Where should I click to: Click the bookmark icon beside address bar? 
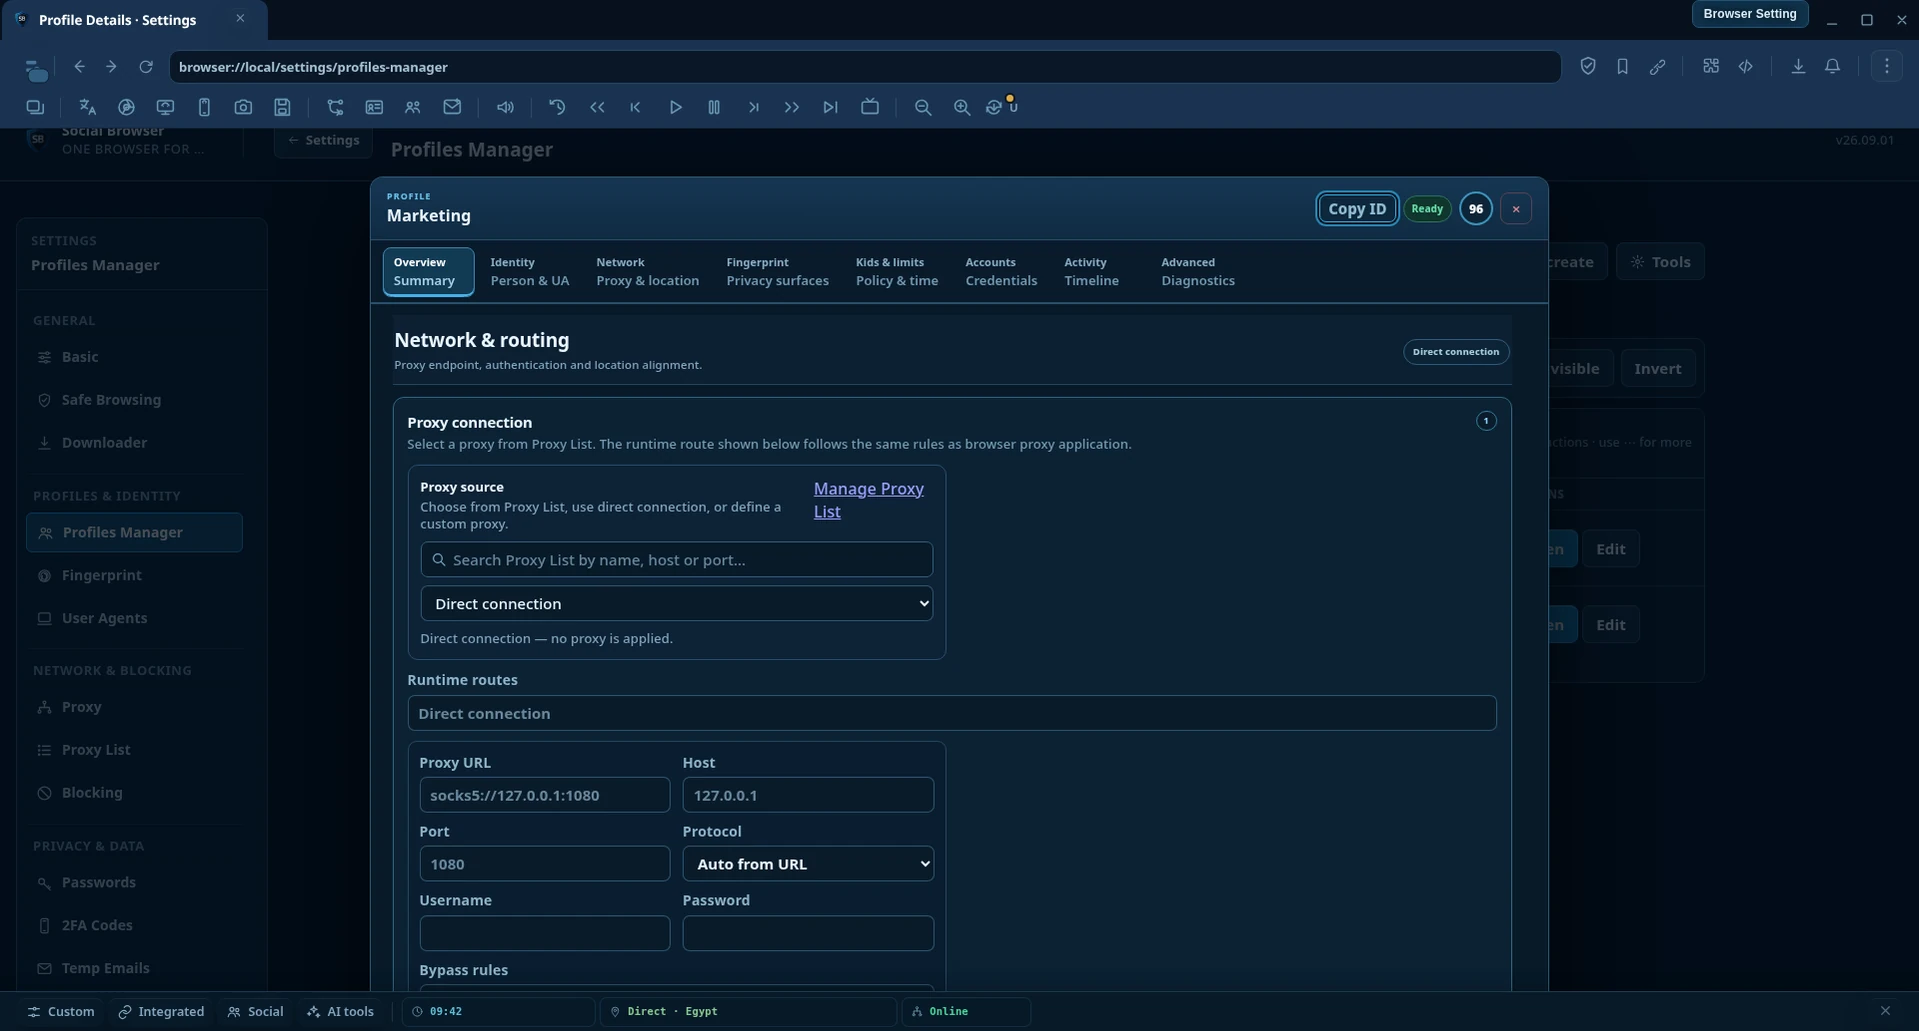[1622, 66]
